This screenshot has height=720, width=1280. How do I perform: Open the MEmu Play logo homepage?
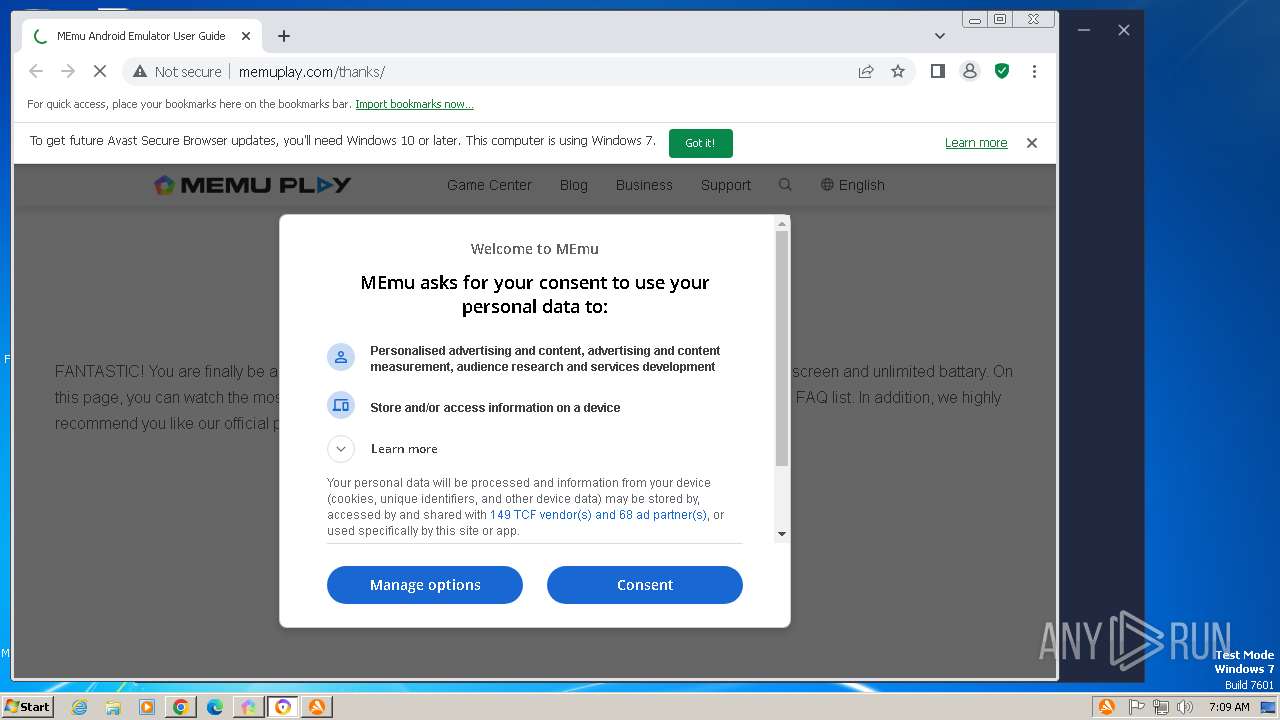click(x=252, y=185)
